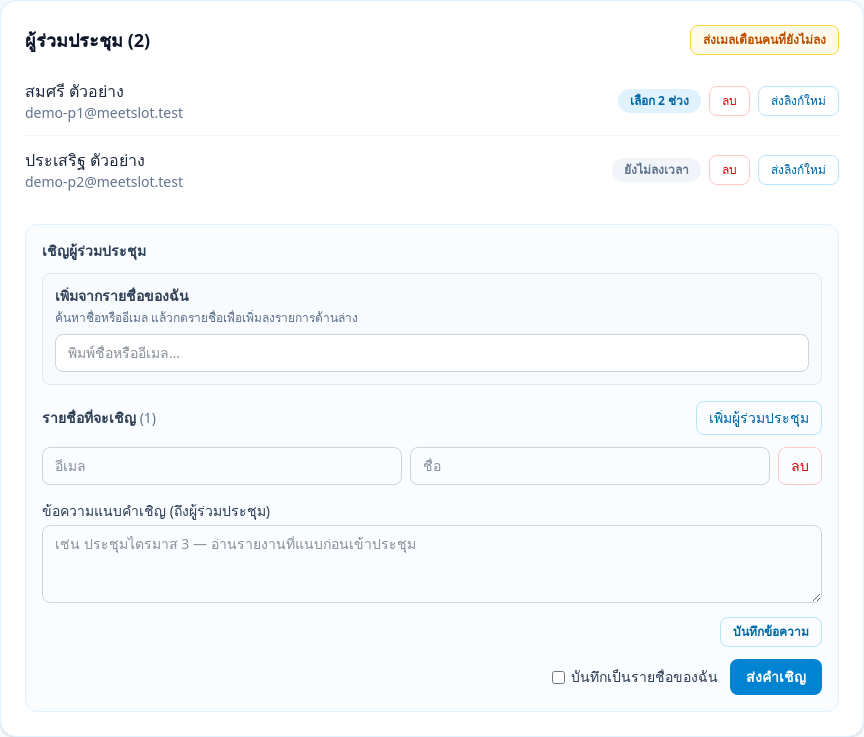Click the name ประเสริฐ ตัวอย่าง
This screenshot has height=737, width=864.
point(85,160)
